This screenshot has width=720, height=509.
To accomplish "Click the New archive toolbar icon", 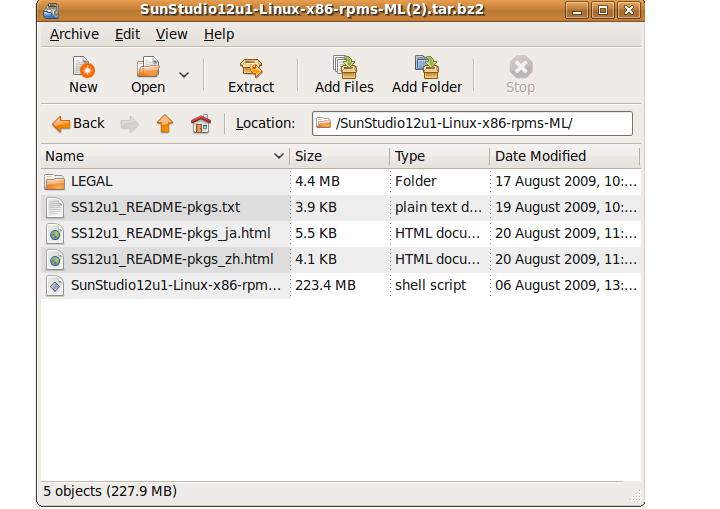I will click(83, 67).
